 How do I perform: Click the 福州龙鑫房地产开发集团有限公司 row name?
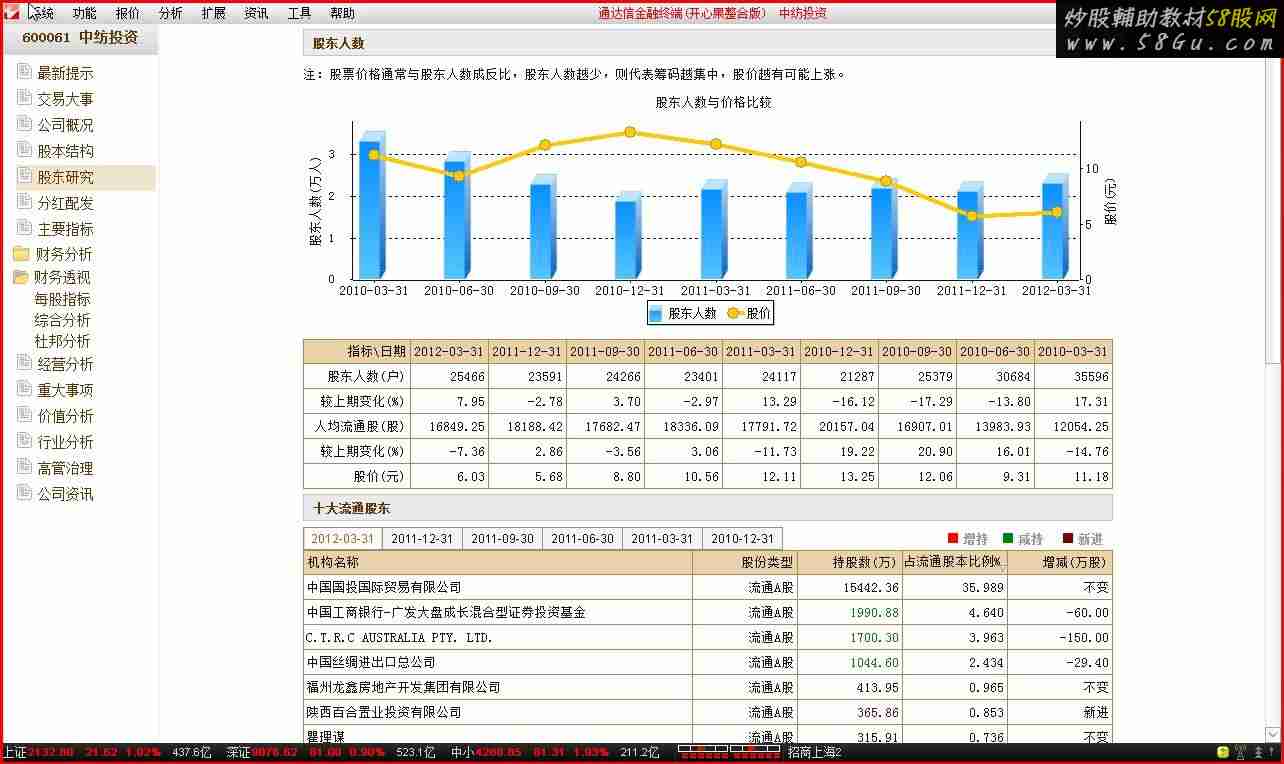point(404,687)
